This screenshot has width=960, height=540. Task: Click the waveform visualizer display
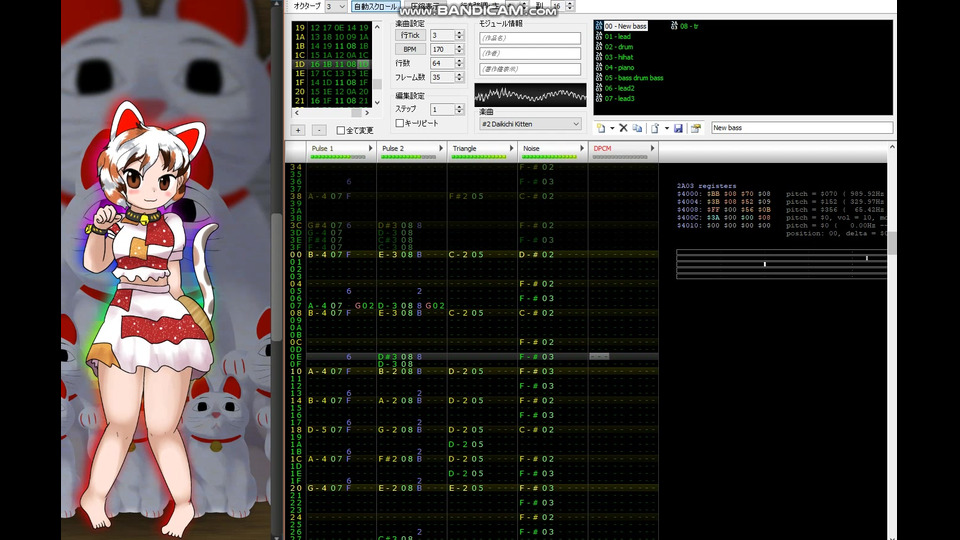(530, 95)
